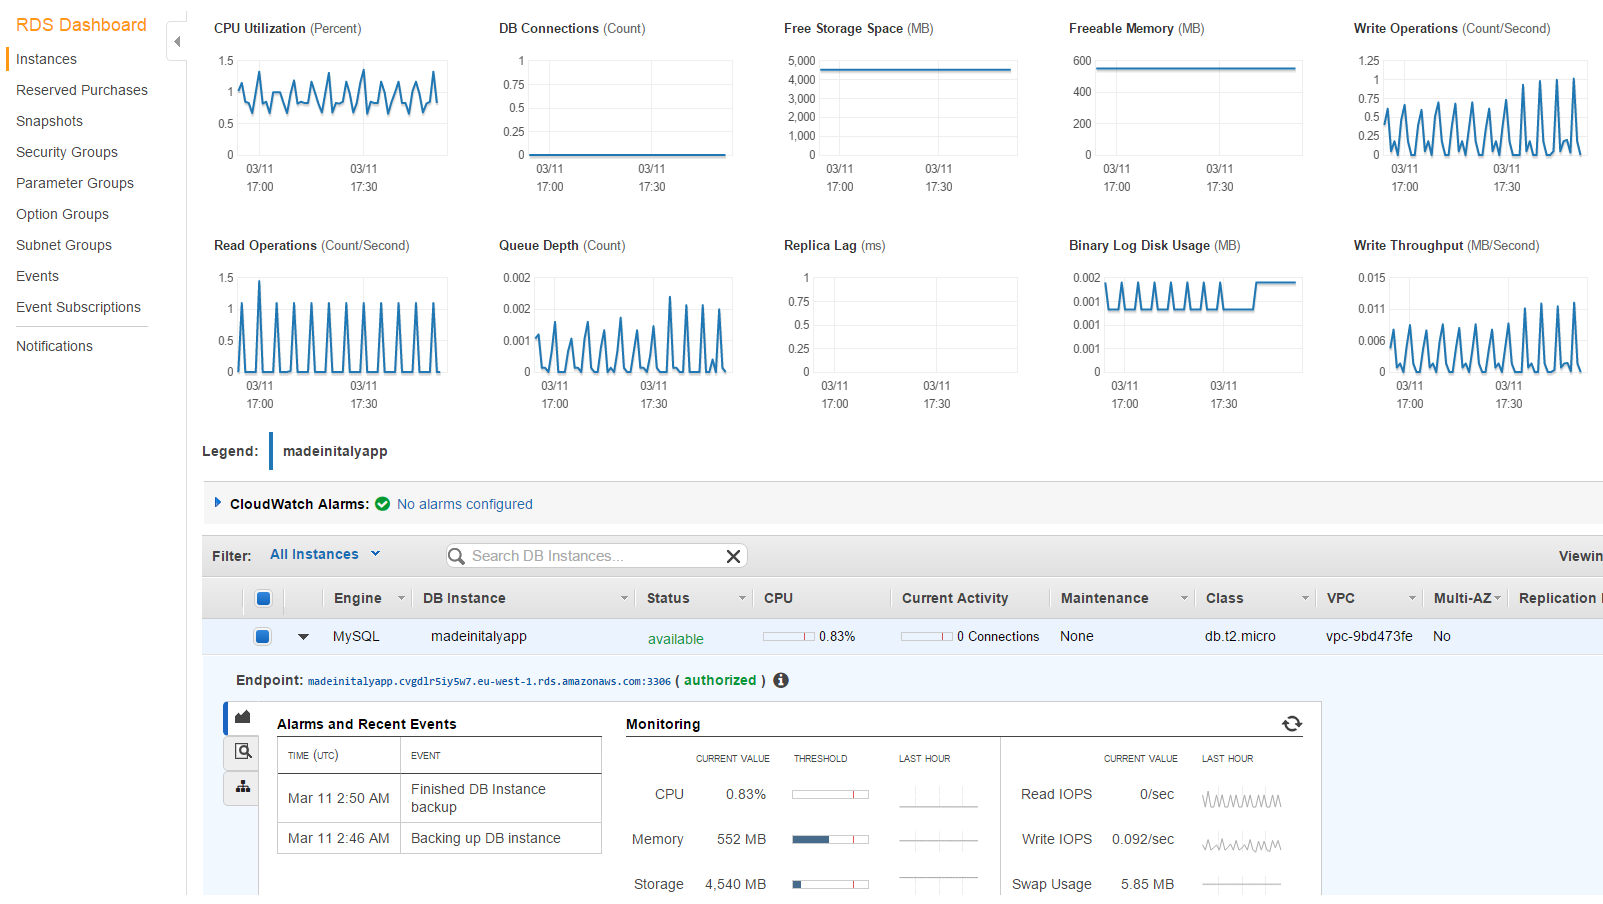1603x904 pixels.
Task: Open the Engine column dropdown arrow
Action: [401, 598]
